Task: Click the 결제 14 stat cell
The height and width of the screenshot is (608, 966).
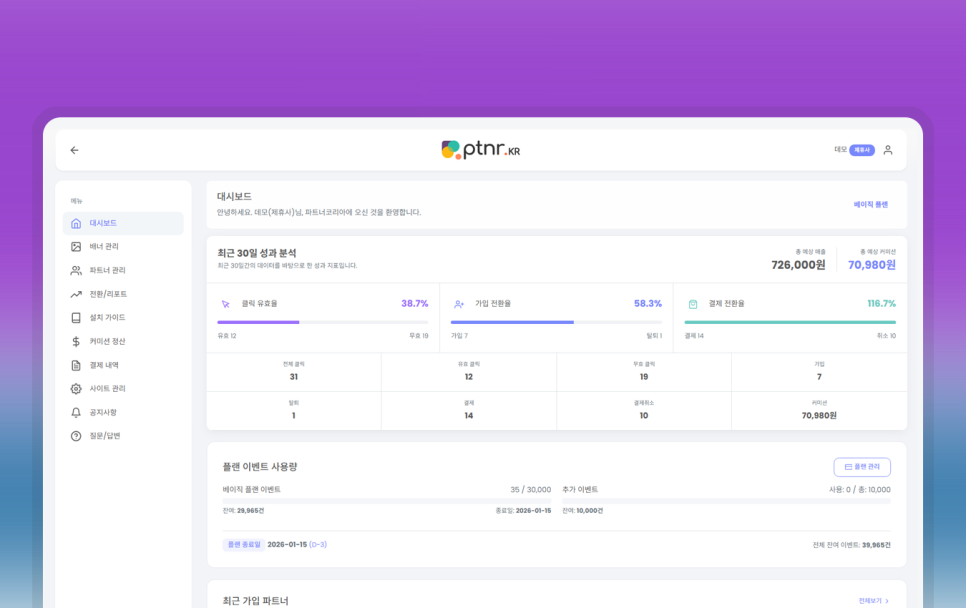Action: click(469, 410)
